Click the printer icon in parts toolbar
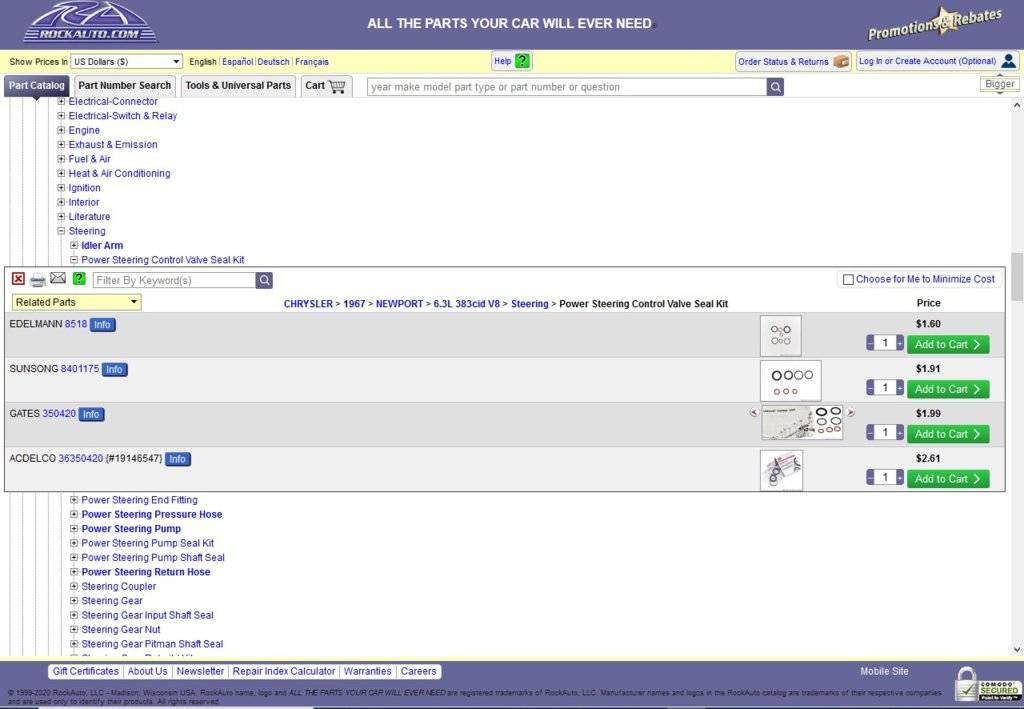 [38, 280]
